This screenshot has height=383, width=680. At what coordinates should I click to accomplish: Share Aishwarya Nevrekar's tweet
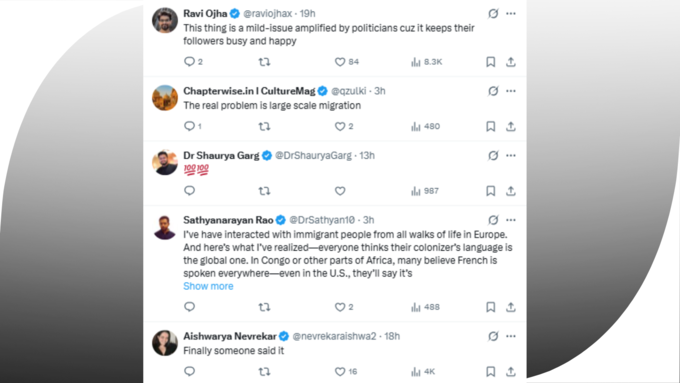click(511, 372)
